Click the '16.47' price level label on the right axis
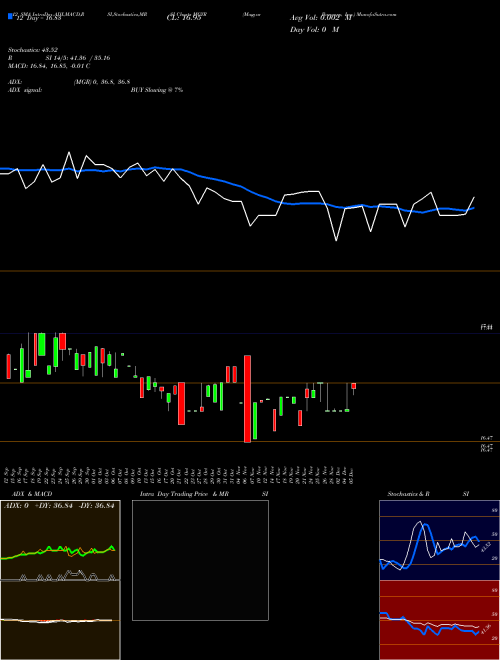This screenshot has height=660, width=500. 487,438
